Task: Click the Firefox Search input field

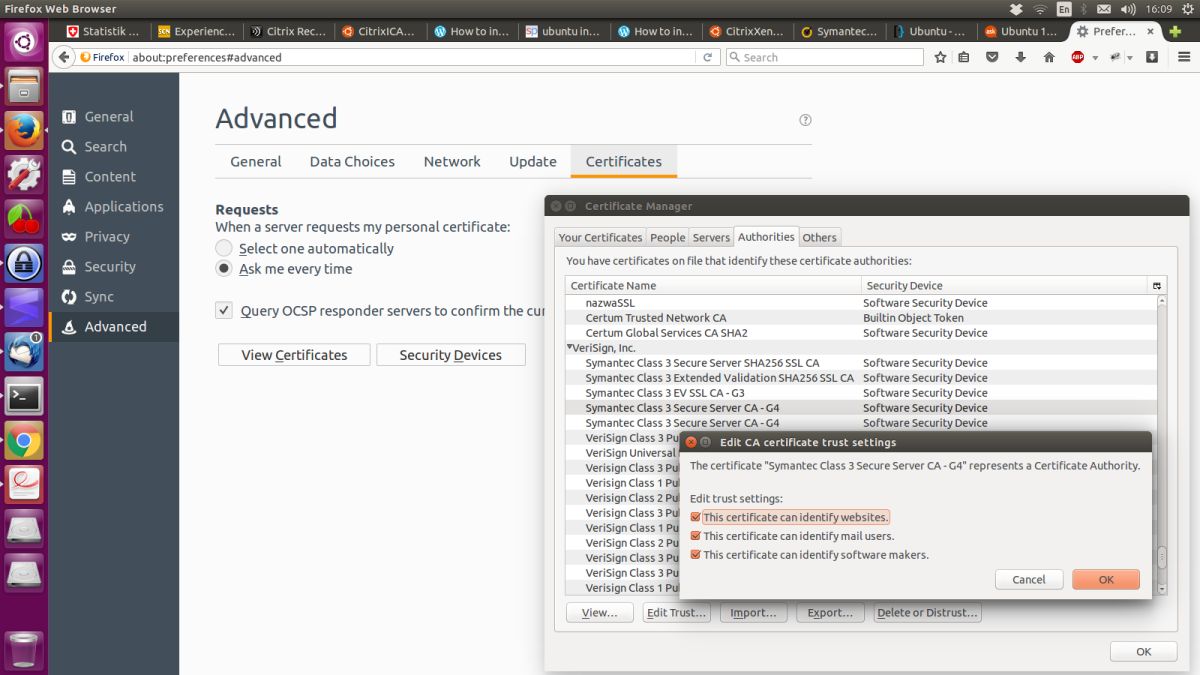Action: tap(824, 57)
